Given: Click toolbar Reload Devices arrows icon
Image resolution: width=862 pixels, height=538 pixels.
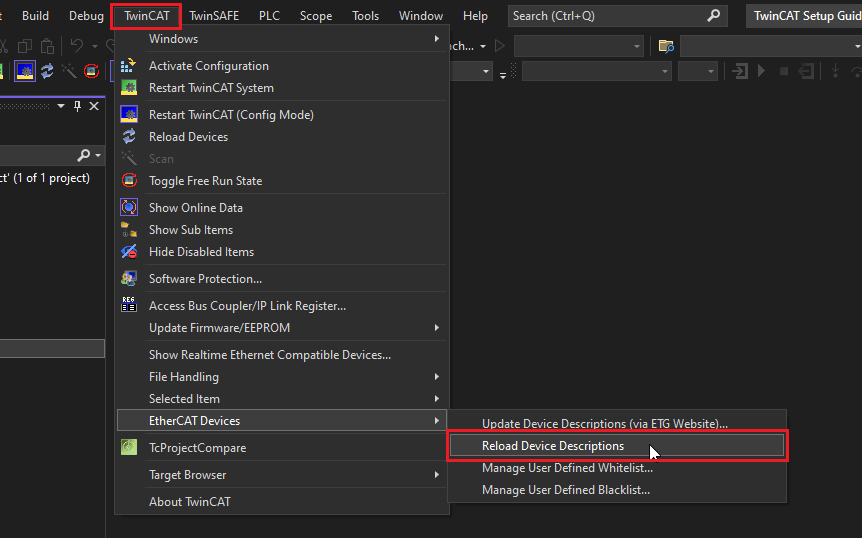Looking at the screenshot, I should (47, 71).
